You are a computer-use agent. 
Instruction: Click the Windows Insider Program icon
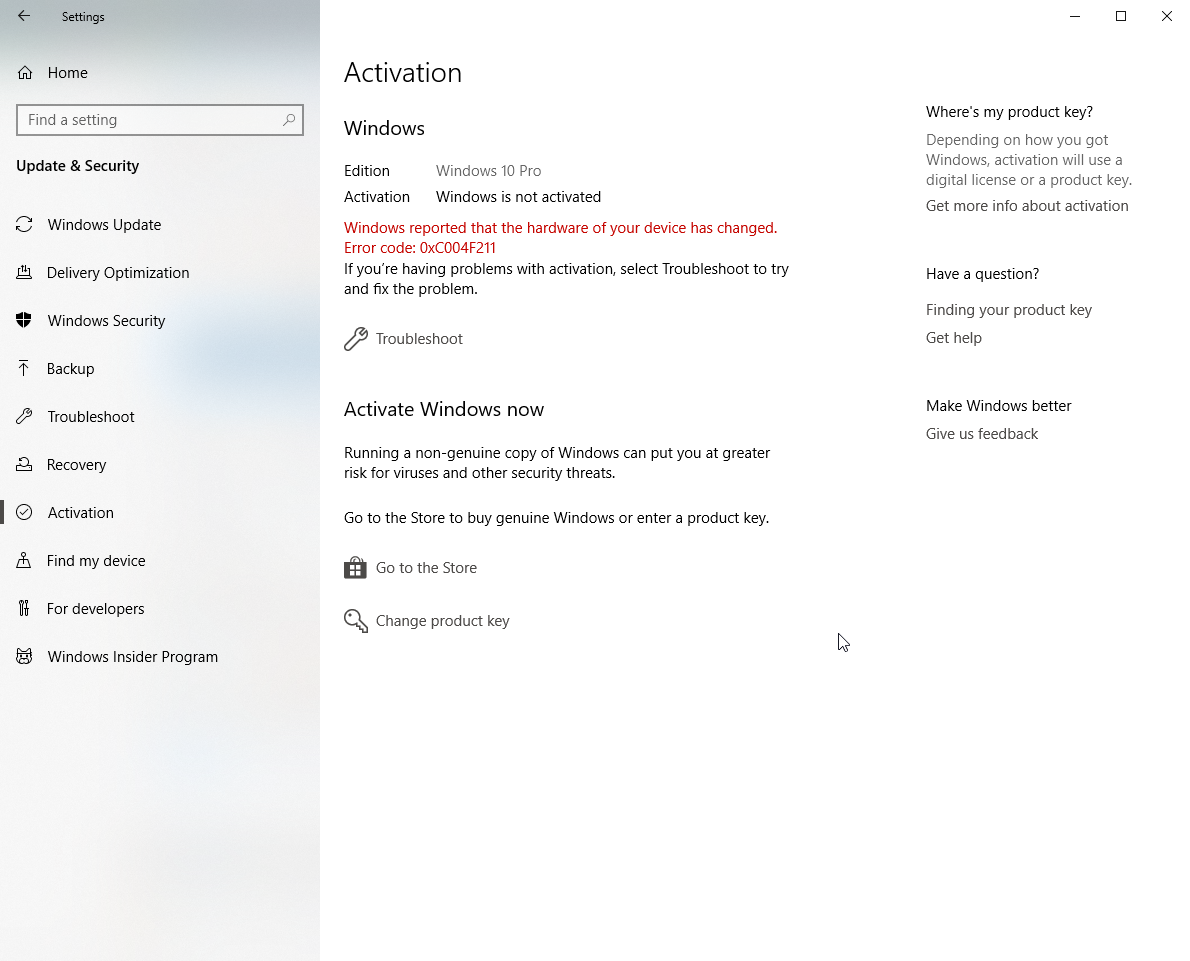pyautogui.click(x=24, y=657)
